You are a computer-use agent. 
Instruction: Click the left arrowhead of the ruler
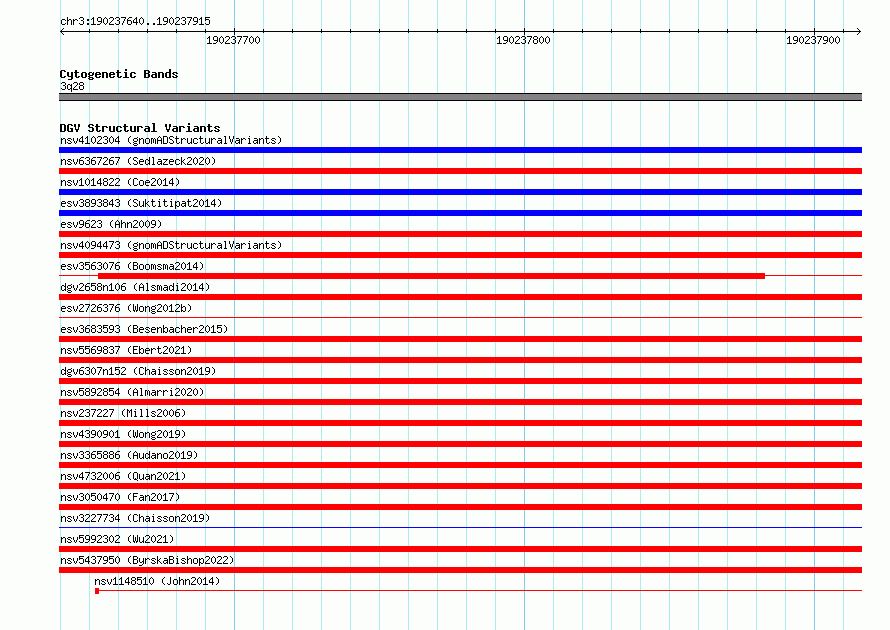click(62, 31)
